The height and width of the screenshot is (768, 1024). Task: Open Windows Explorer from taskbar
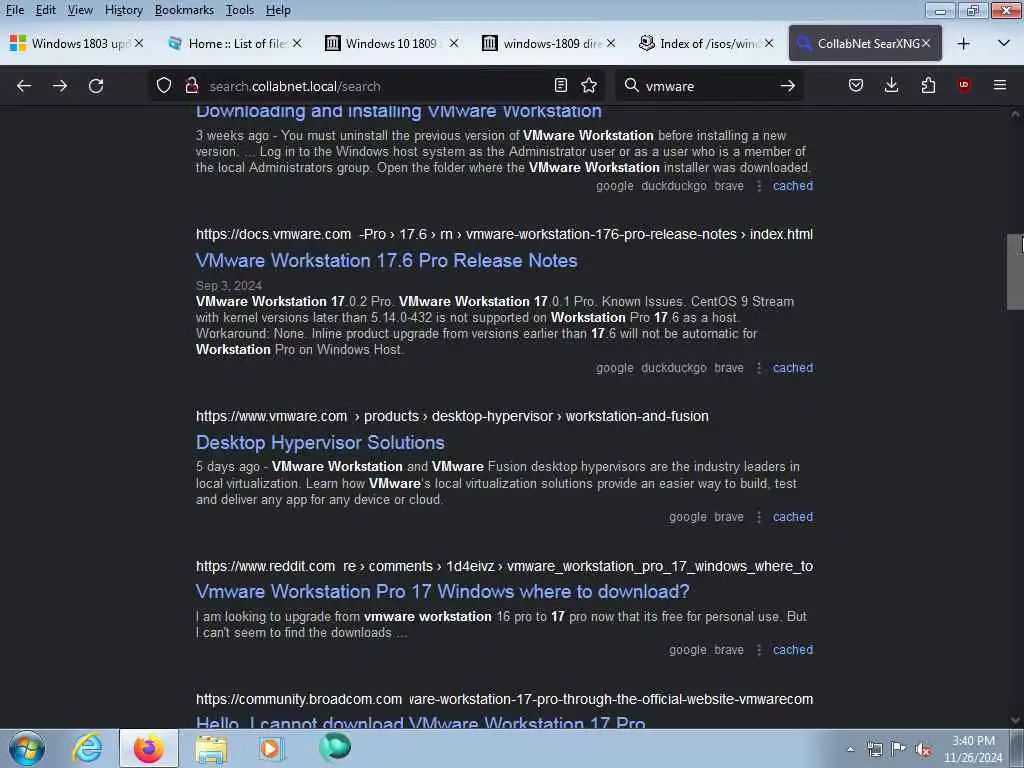tap(210, 748)
